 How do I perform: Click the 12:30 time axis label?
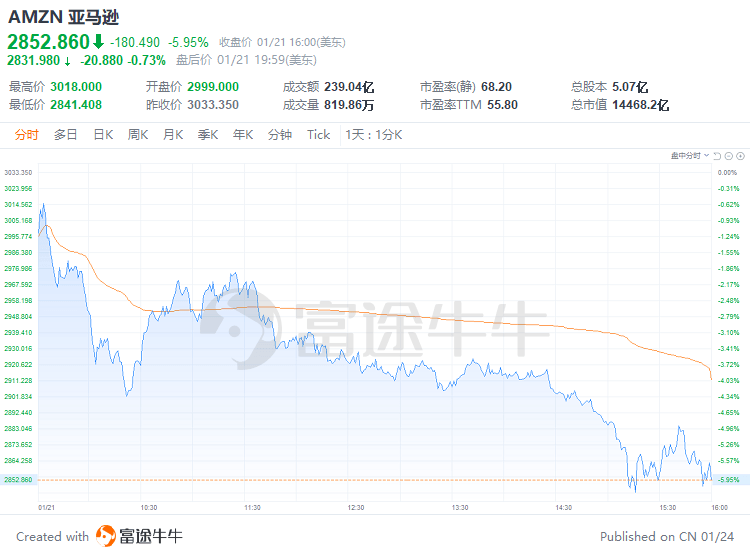pos(356,507)
